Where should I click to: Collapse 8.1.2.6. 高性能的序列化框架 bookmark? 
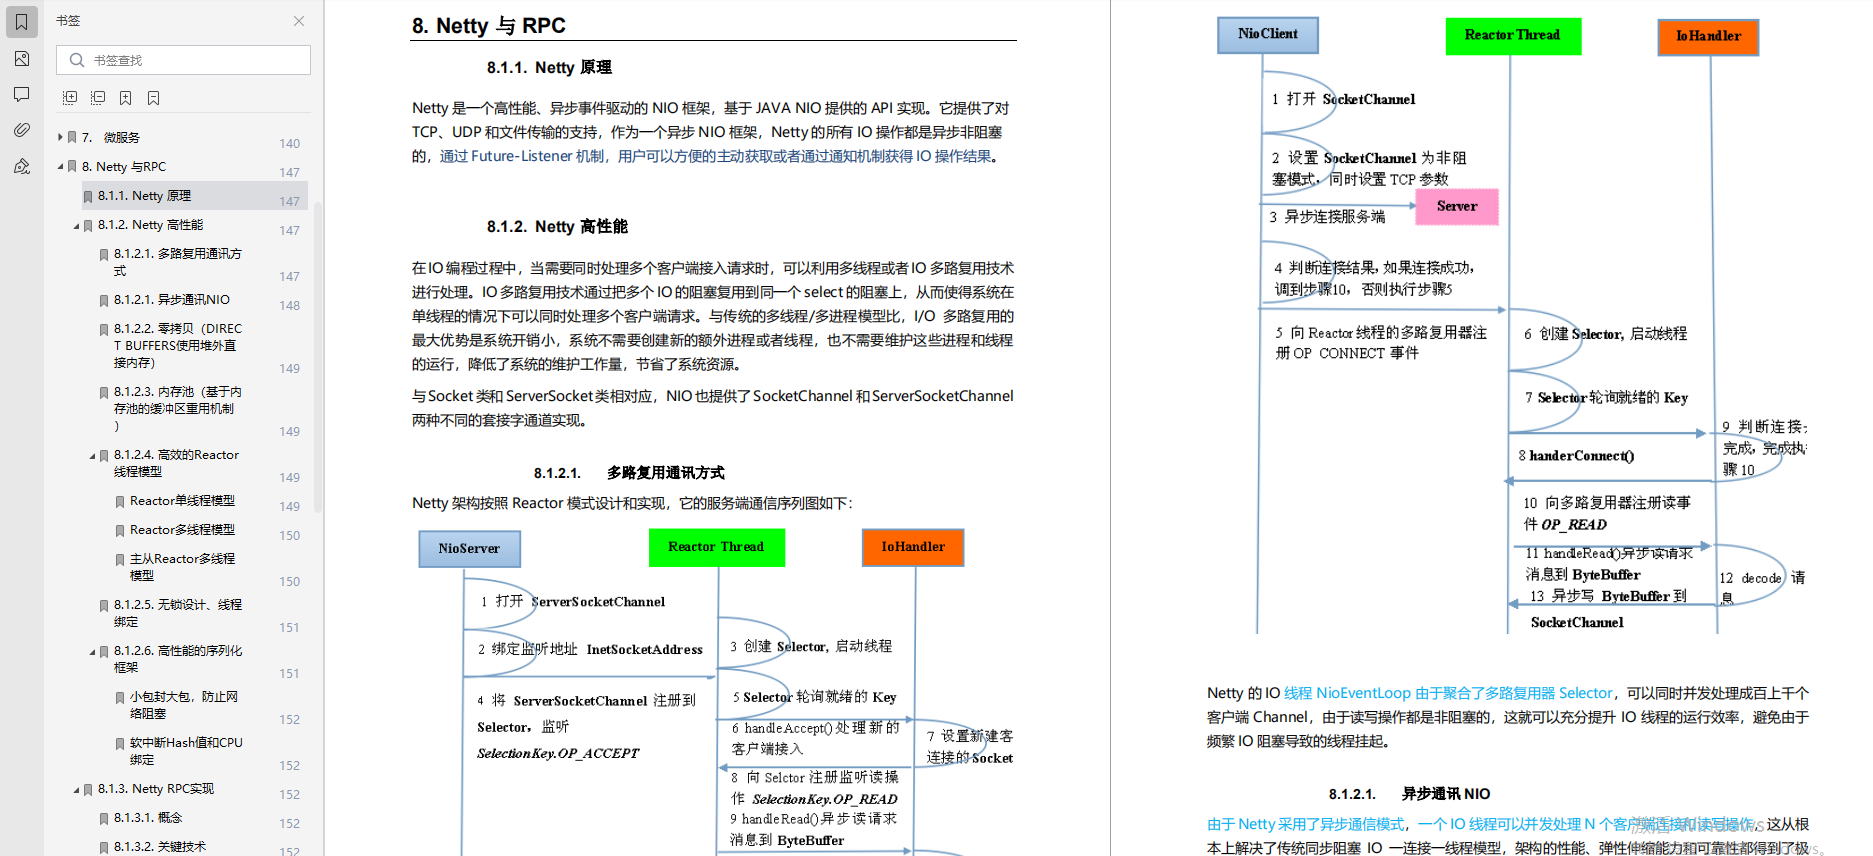(92, 651)
